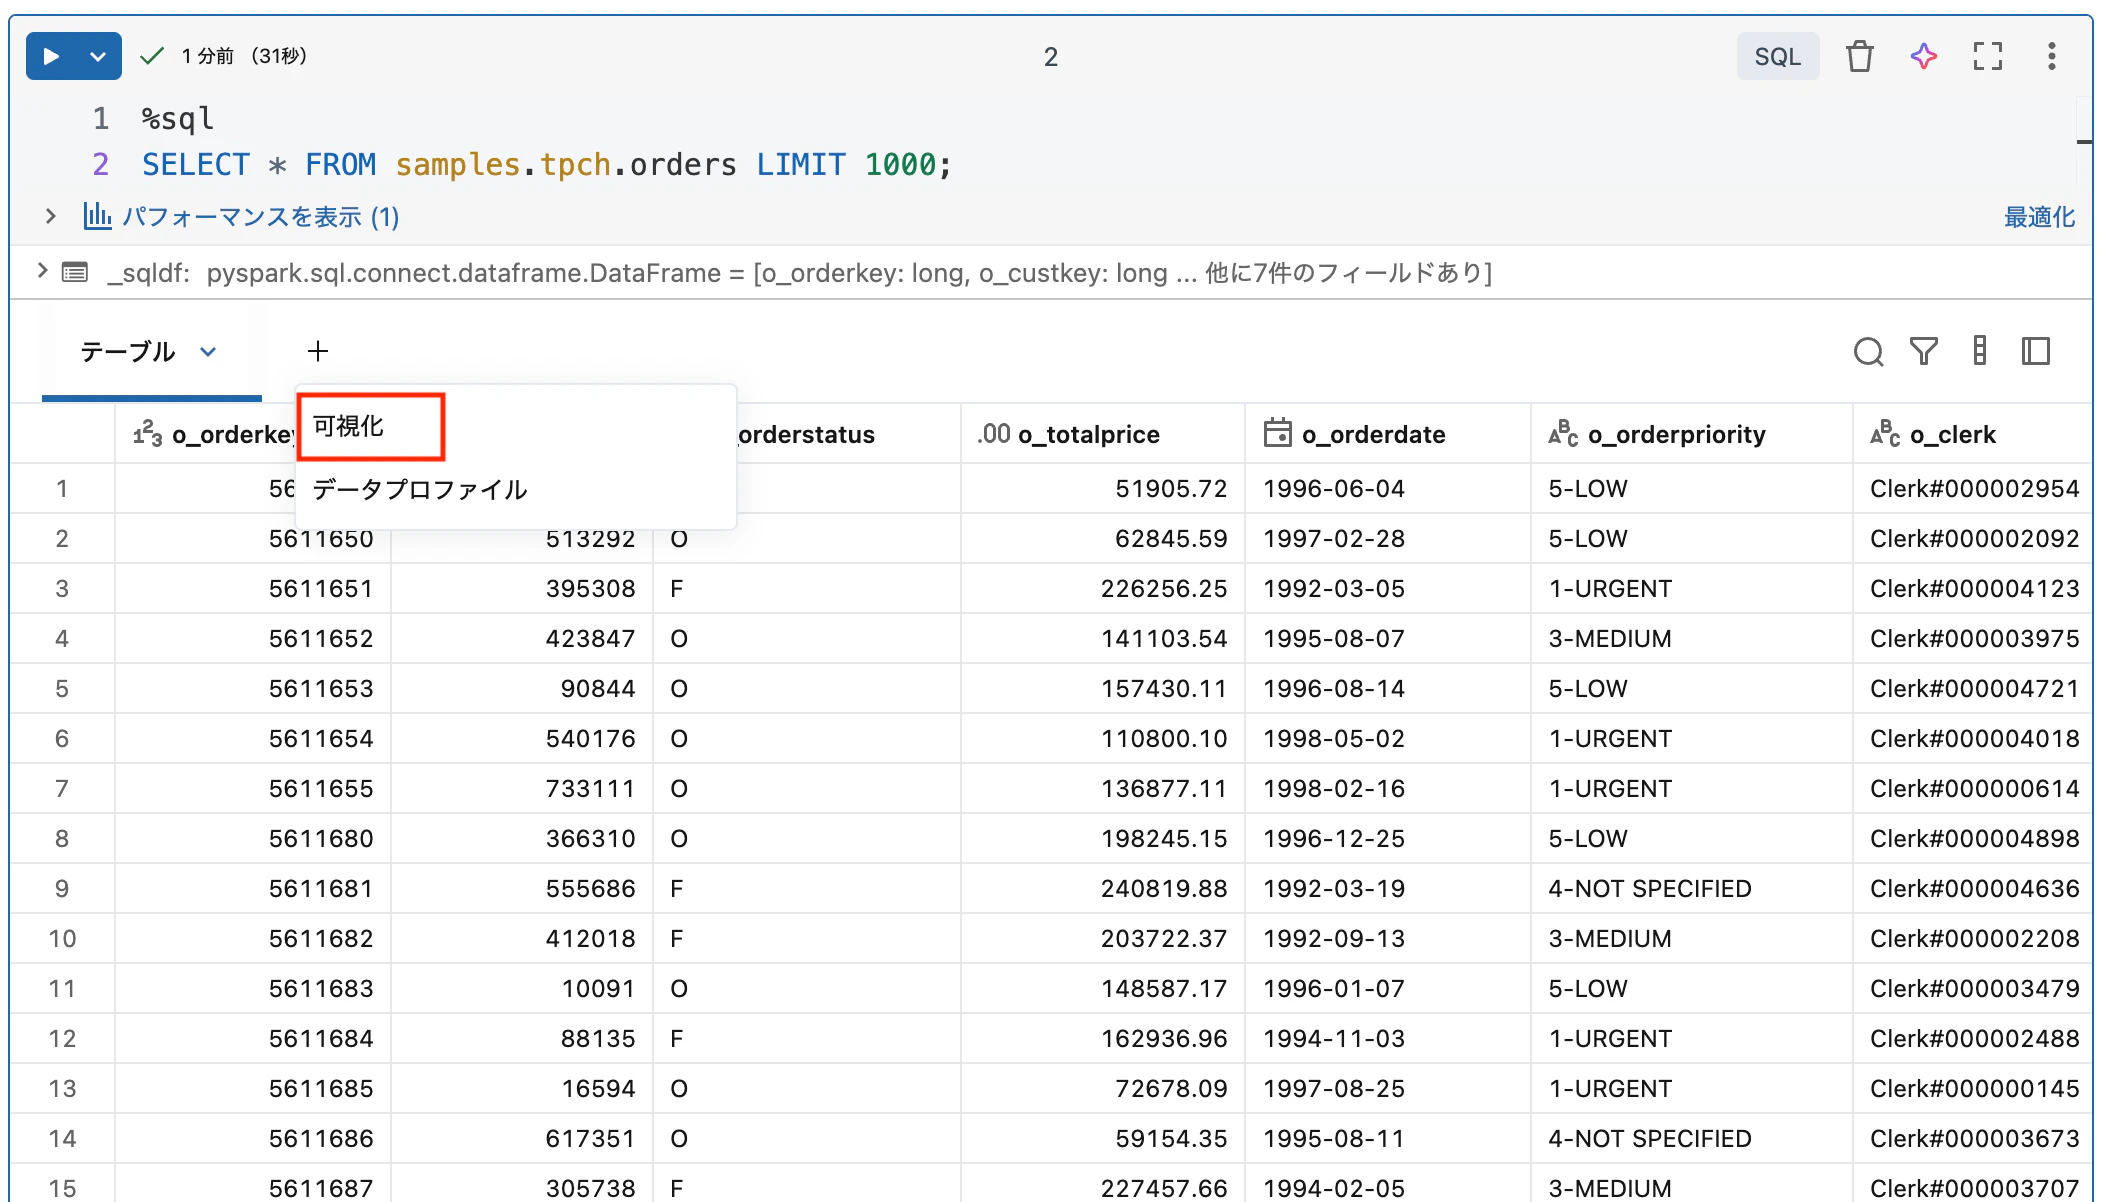The image size is (2112, 1202).
Task: Click into SQL code line 2
Action: pyautogui.click(x=547, y=164)
